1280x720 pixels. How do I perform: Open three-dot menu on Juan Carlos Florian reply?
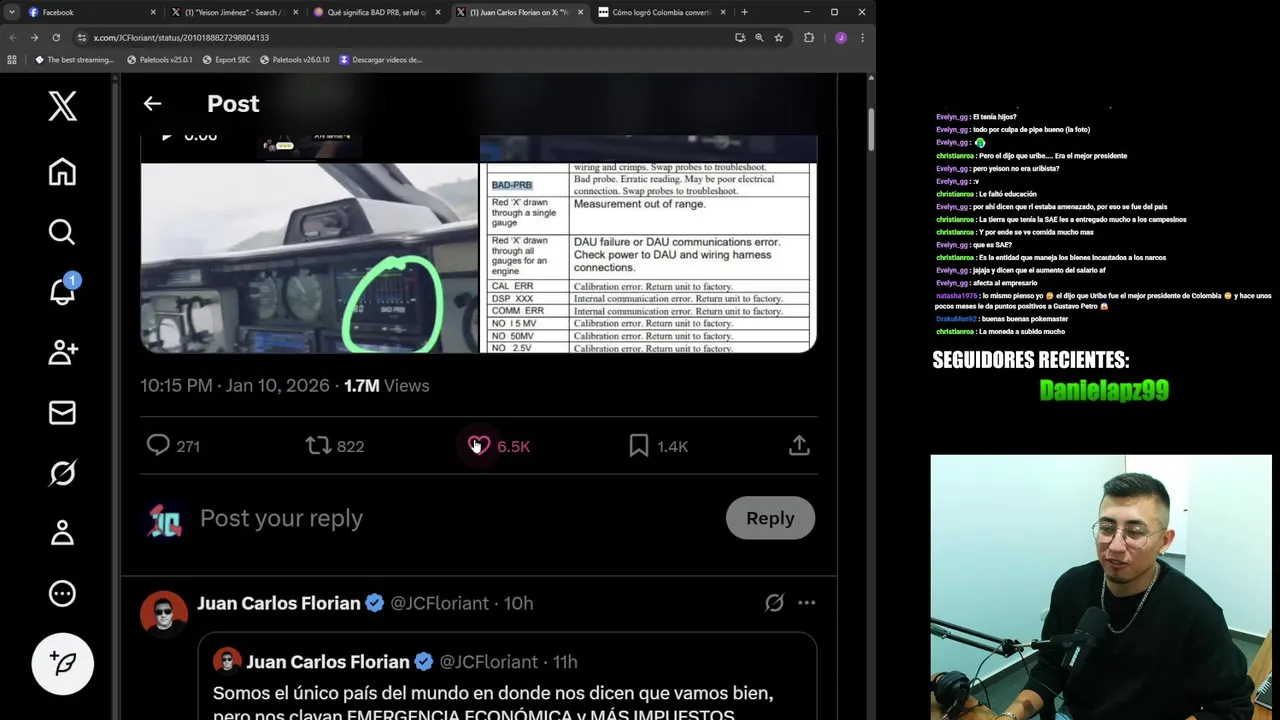point(806,603)
